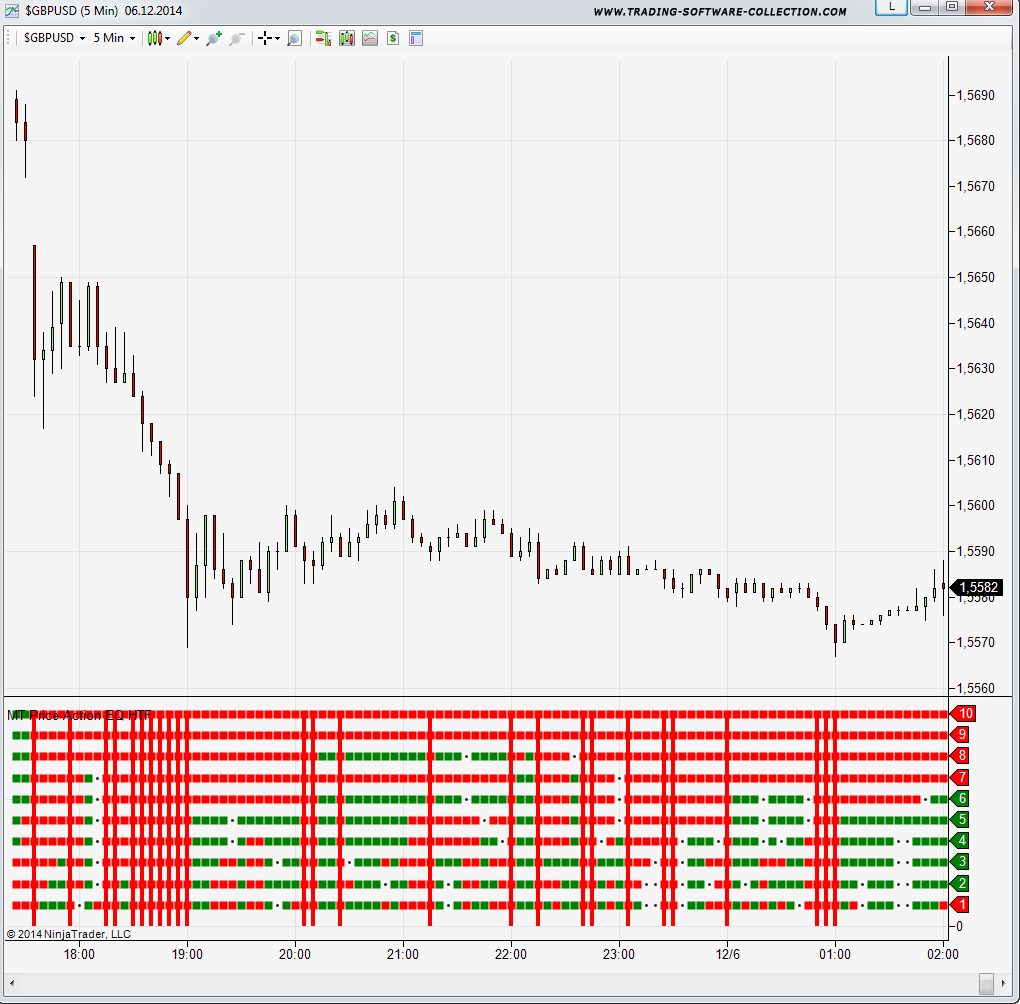Viewport: 1020px width, 1004px height.
Task: Click the 'L' link button in title bar
Action: (891, 8)
